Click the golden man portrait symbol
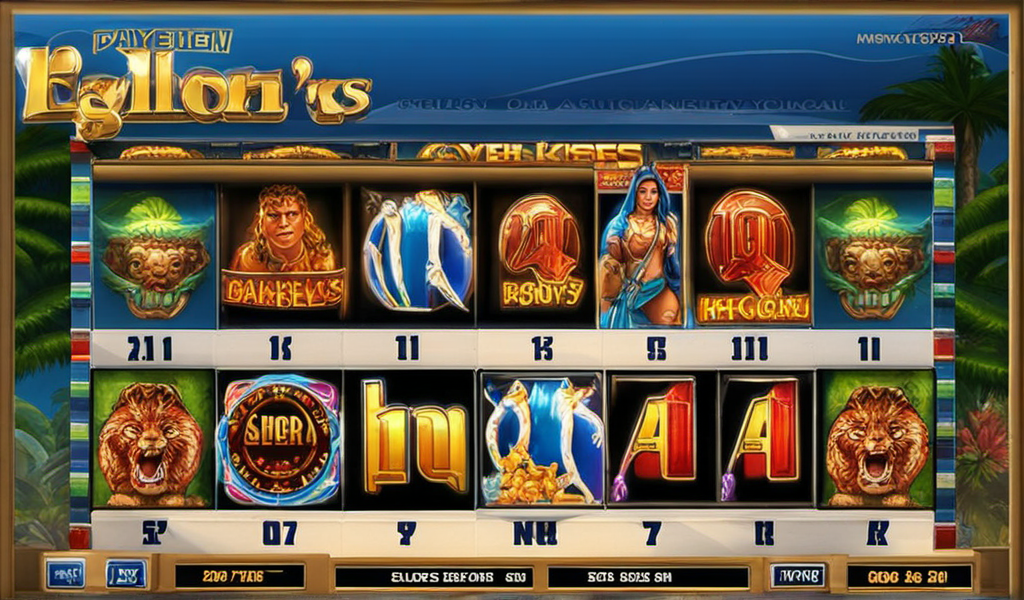Viewport: 1024px width, 600px height. click(282, 255)
